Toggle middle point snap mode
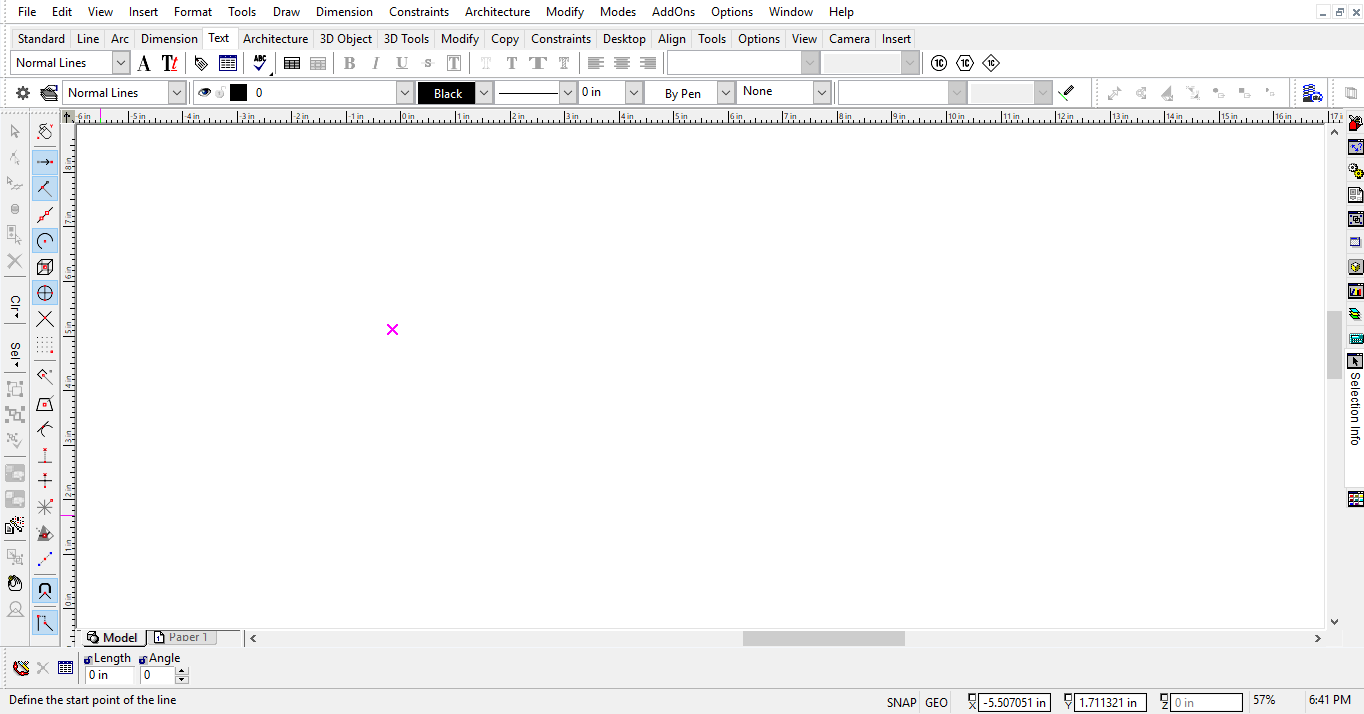 45,214
